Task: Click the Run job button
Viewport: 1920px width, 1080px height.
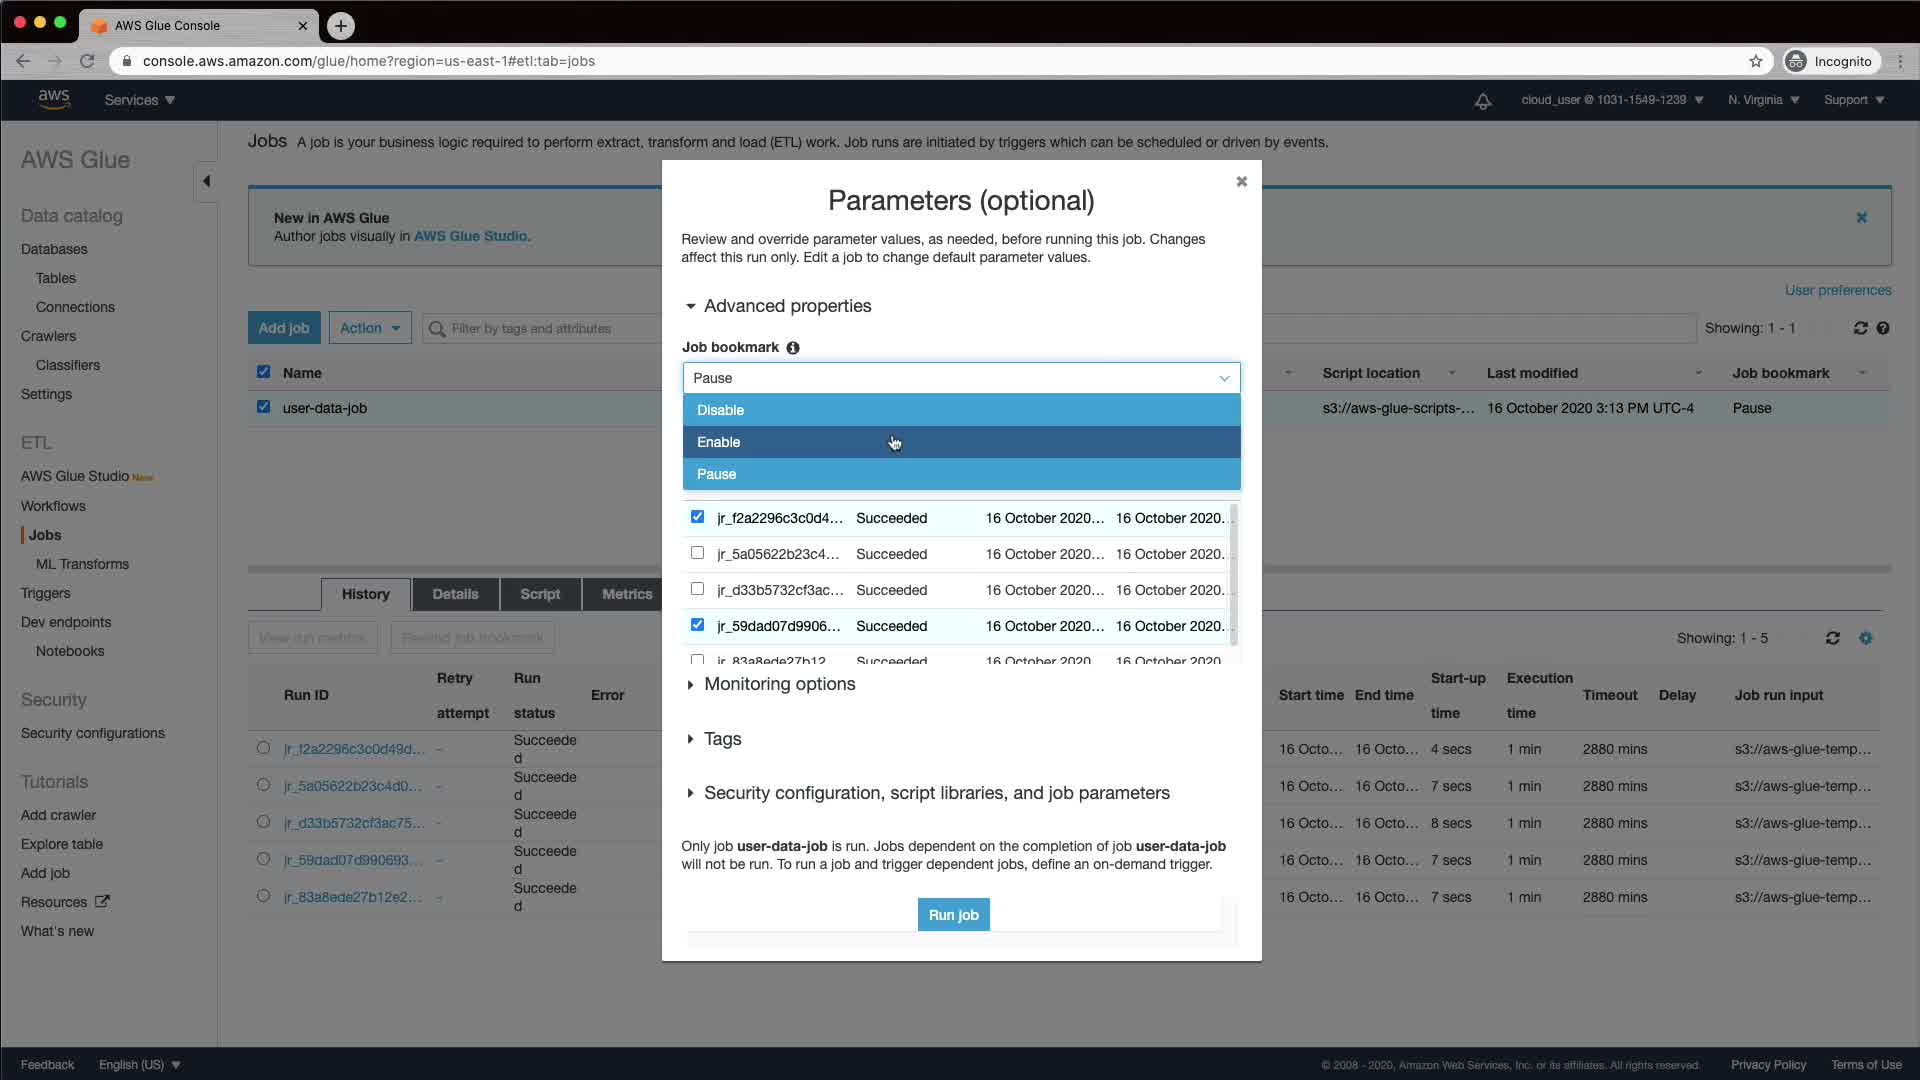Action: point(952,915)
